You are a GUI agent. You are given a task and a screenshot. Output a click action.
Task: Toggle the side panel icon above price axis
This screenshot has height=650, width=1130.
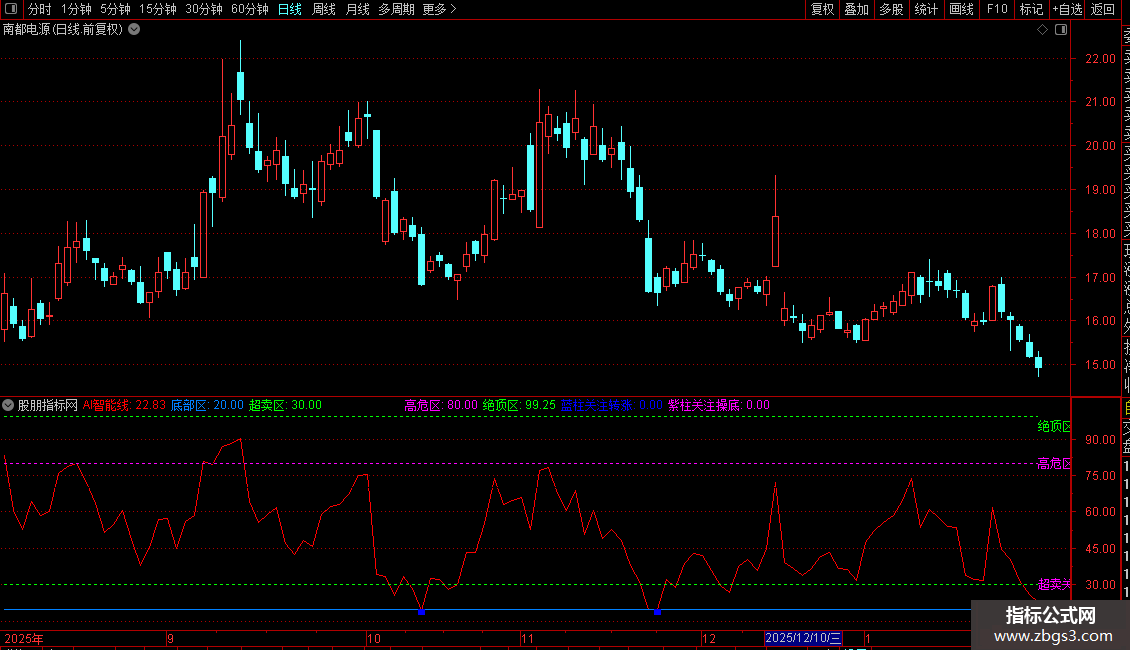[x=1061, y=30]
